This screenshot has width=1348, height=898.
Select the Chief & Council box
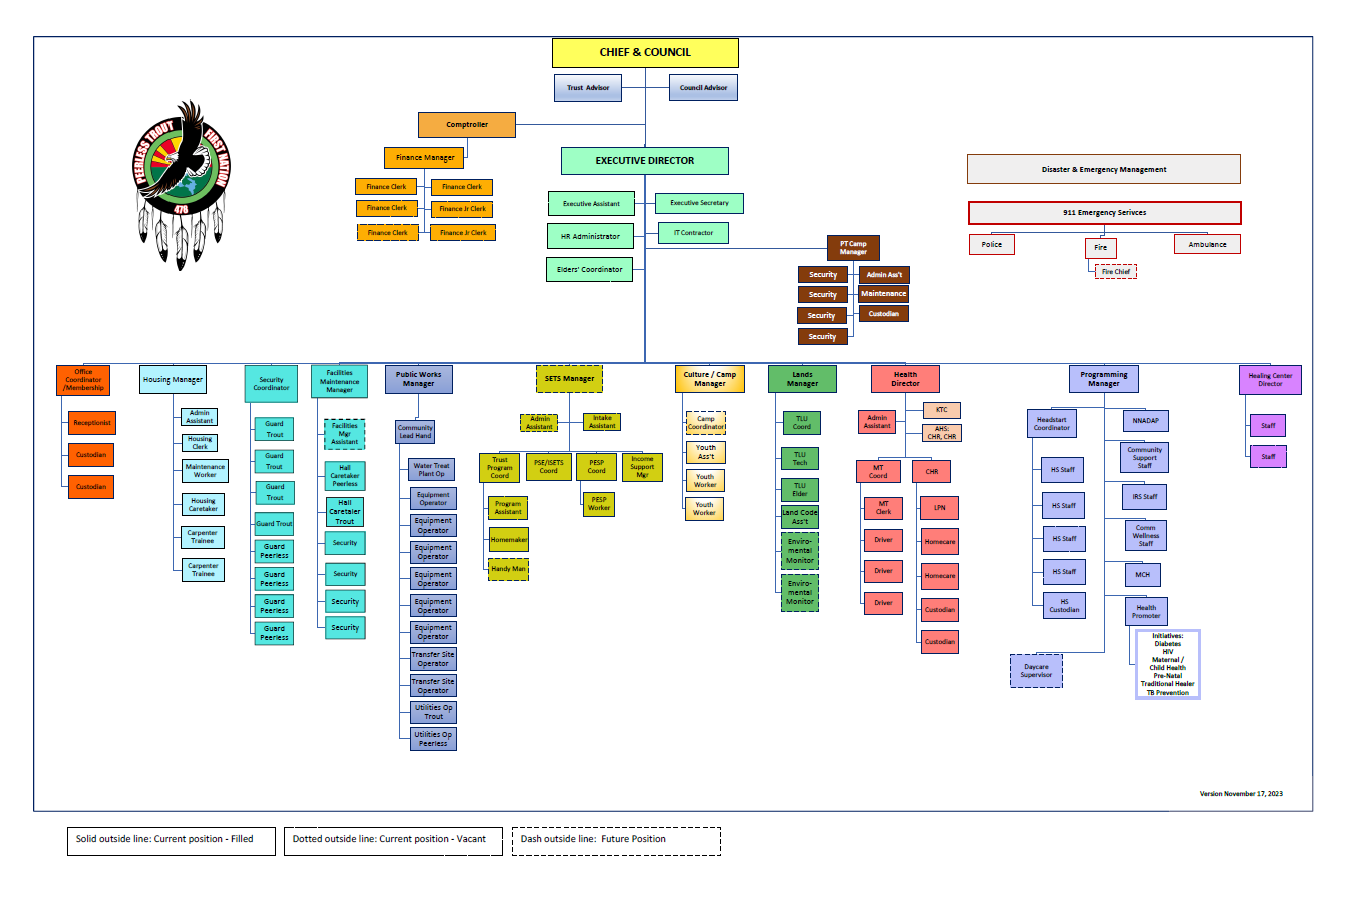point(645,53)
